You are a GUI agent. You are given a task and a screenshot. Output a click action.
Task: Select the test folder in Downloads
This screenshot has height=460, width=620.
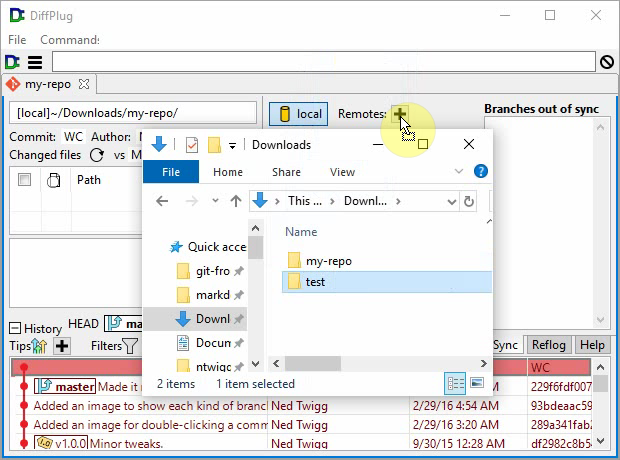pyautogui.click(x=315, y=282)
